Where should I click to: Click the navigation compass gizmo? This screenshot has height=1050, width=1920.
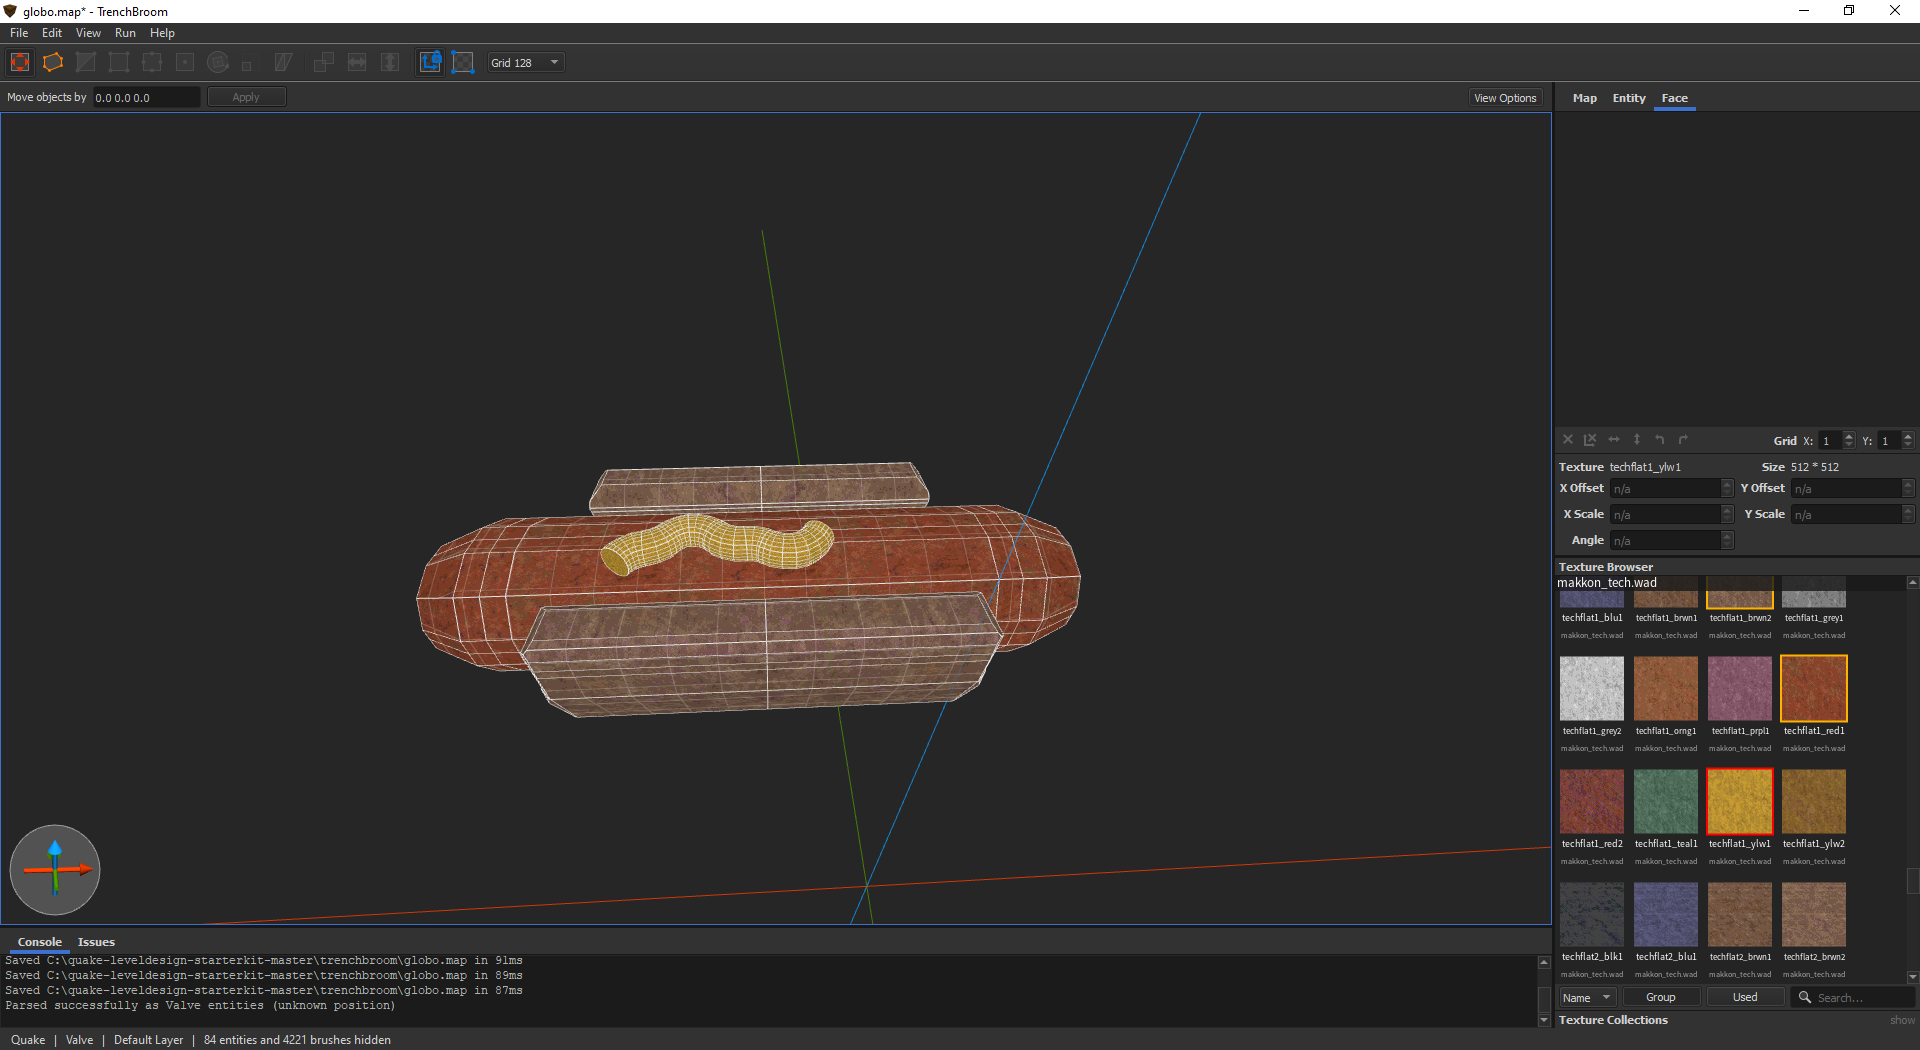55,870
